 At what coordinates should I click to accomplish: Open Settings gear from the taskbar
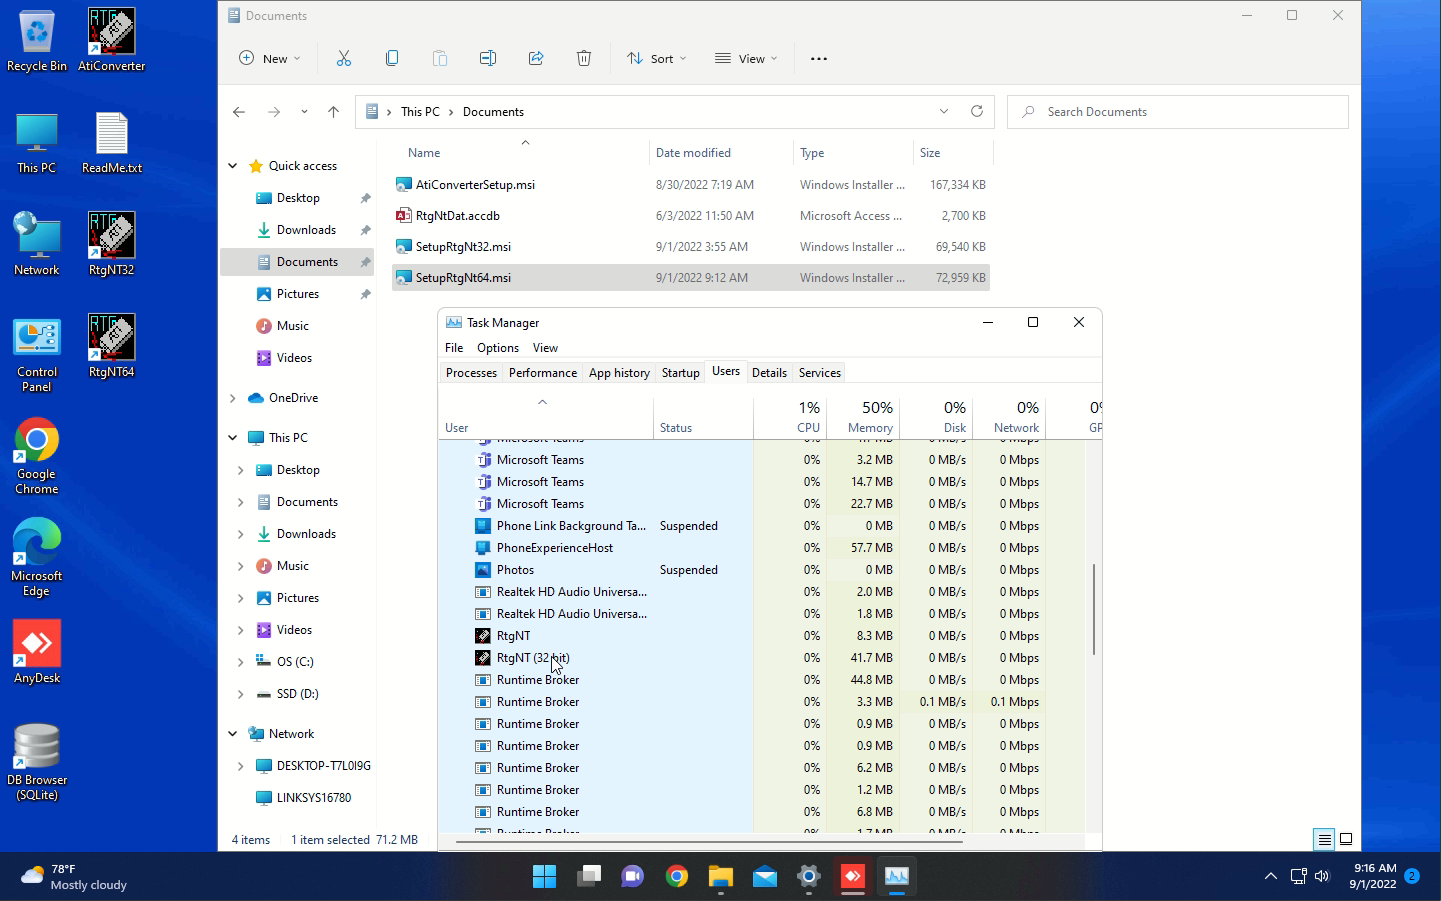[809, 877]
